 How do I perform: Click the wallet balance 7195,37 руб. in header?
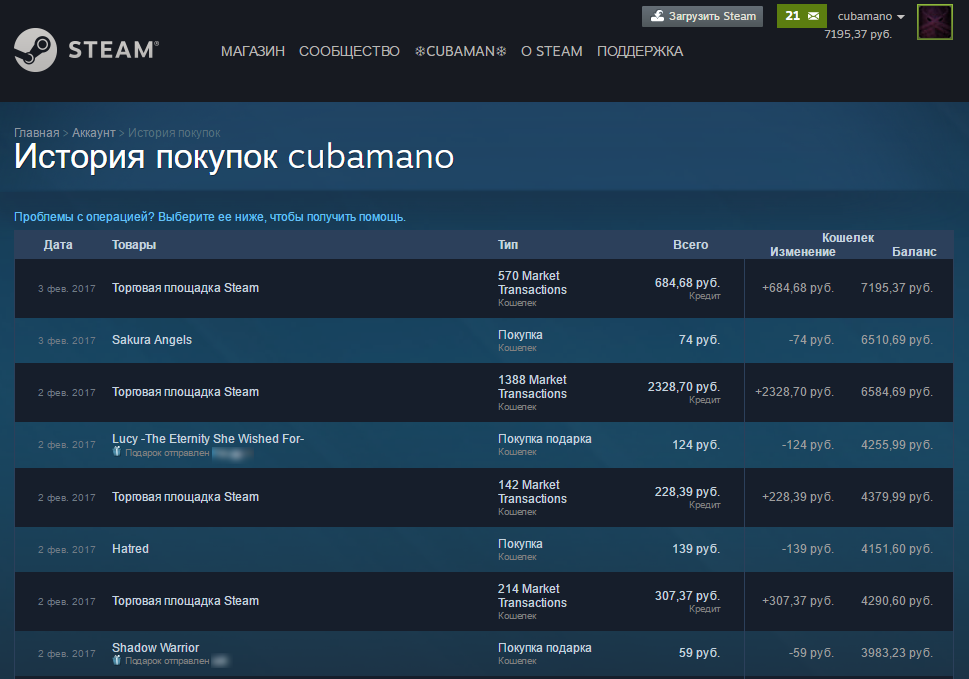(858, 34)
